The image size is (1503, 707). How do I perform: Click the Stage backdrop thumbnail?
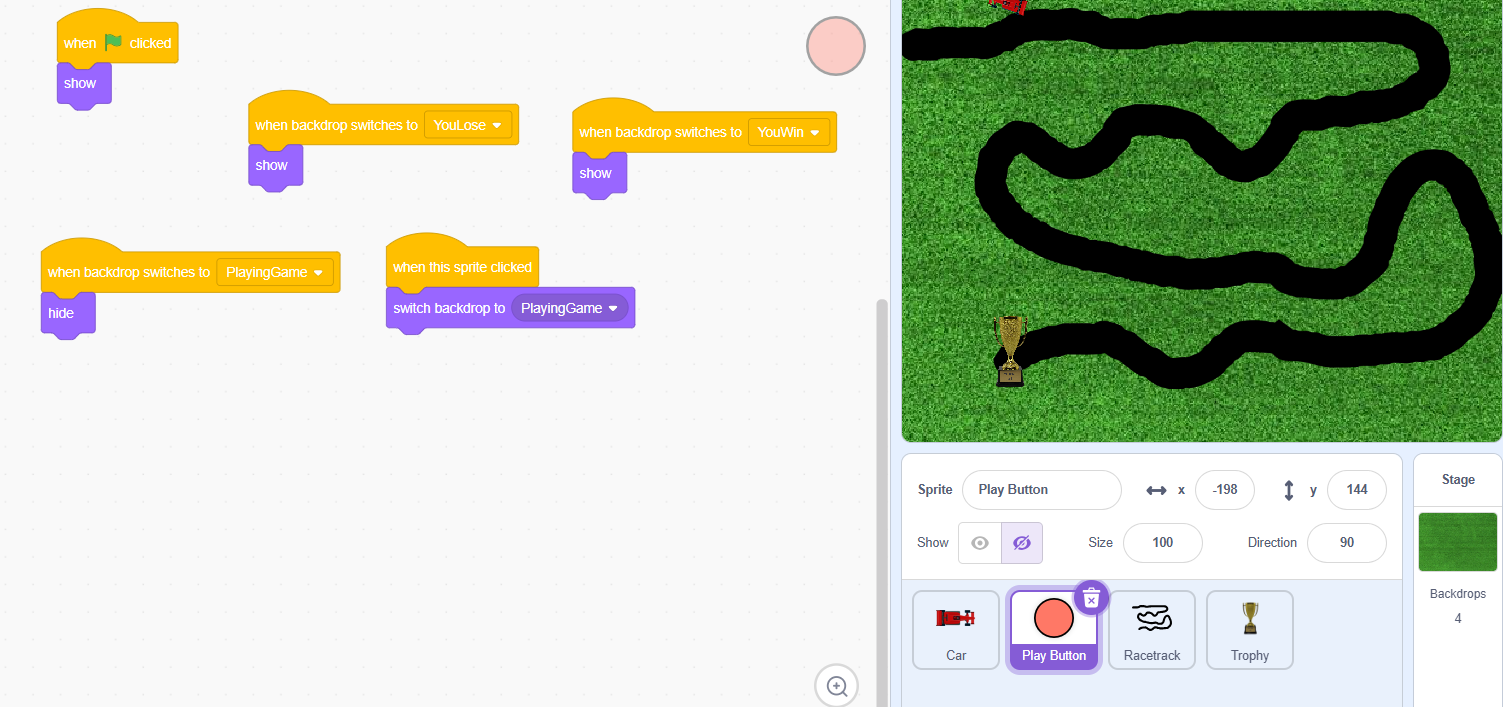(1457, 541)
